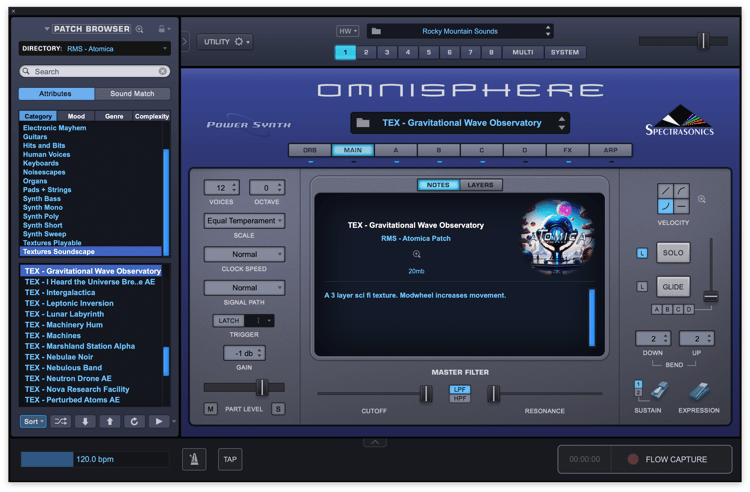Switch to the ORB tab
Viewport: 750px width, 492px height.
tap(310, 150)
